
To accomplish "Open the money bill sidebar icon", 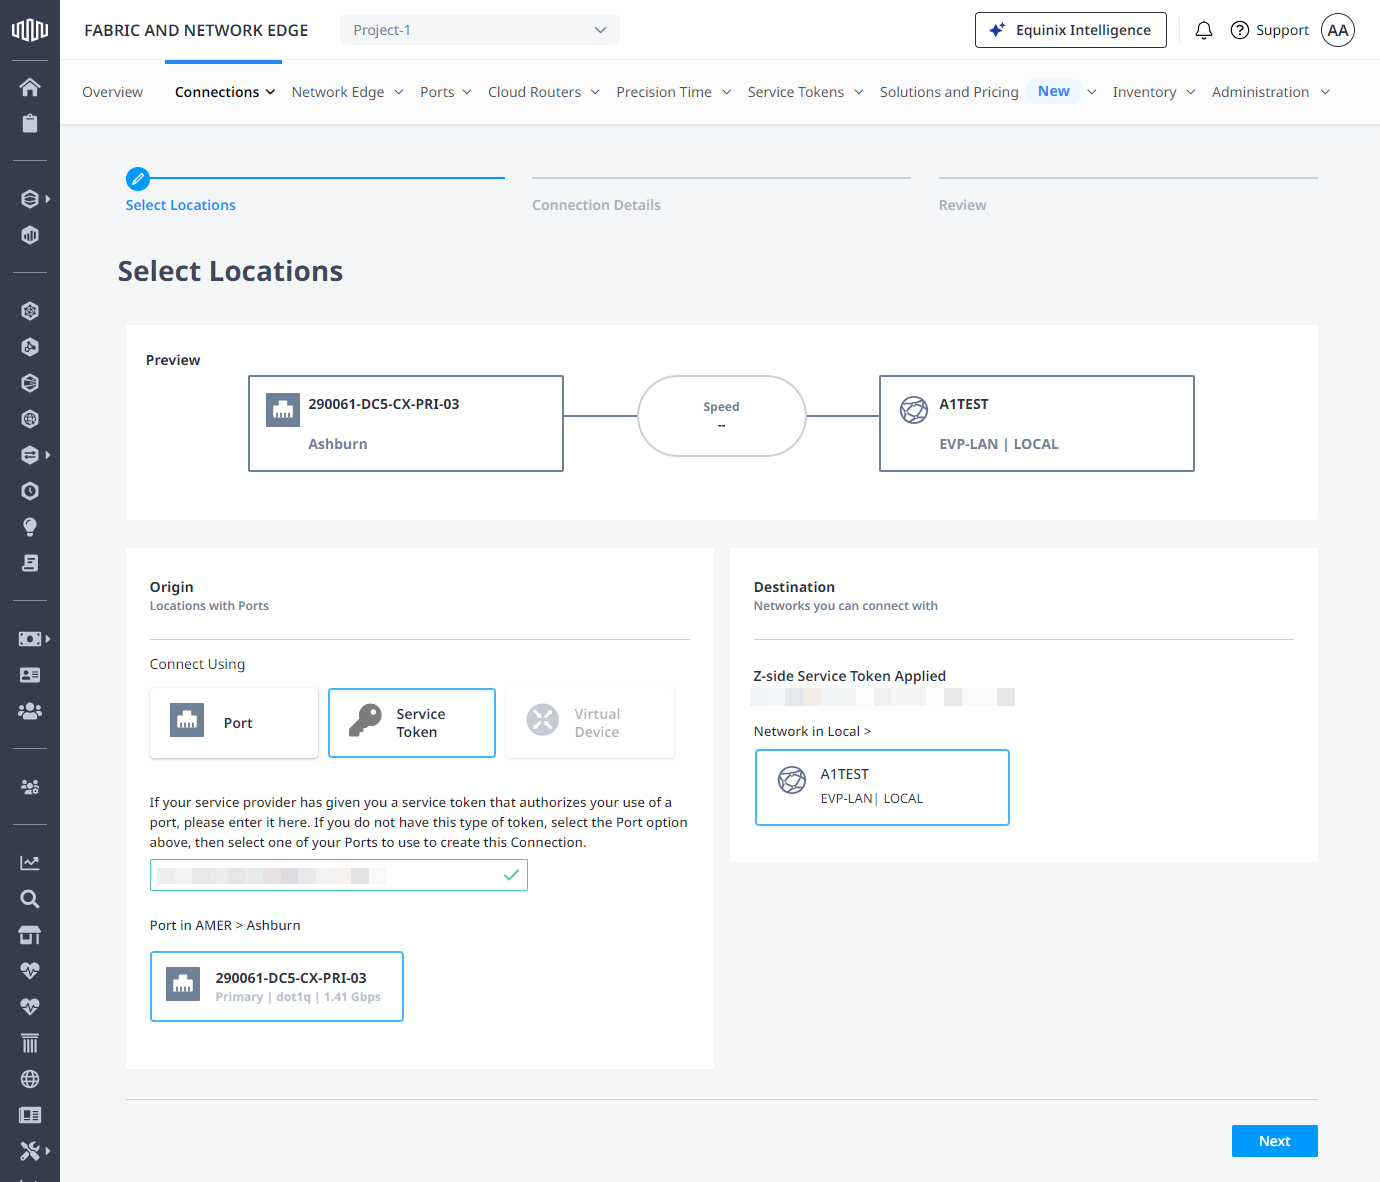I will pyautogui.click(x=30, y=639).
